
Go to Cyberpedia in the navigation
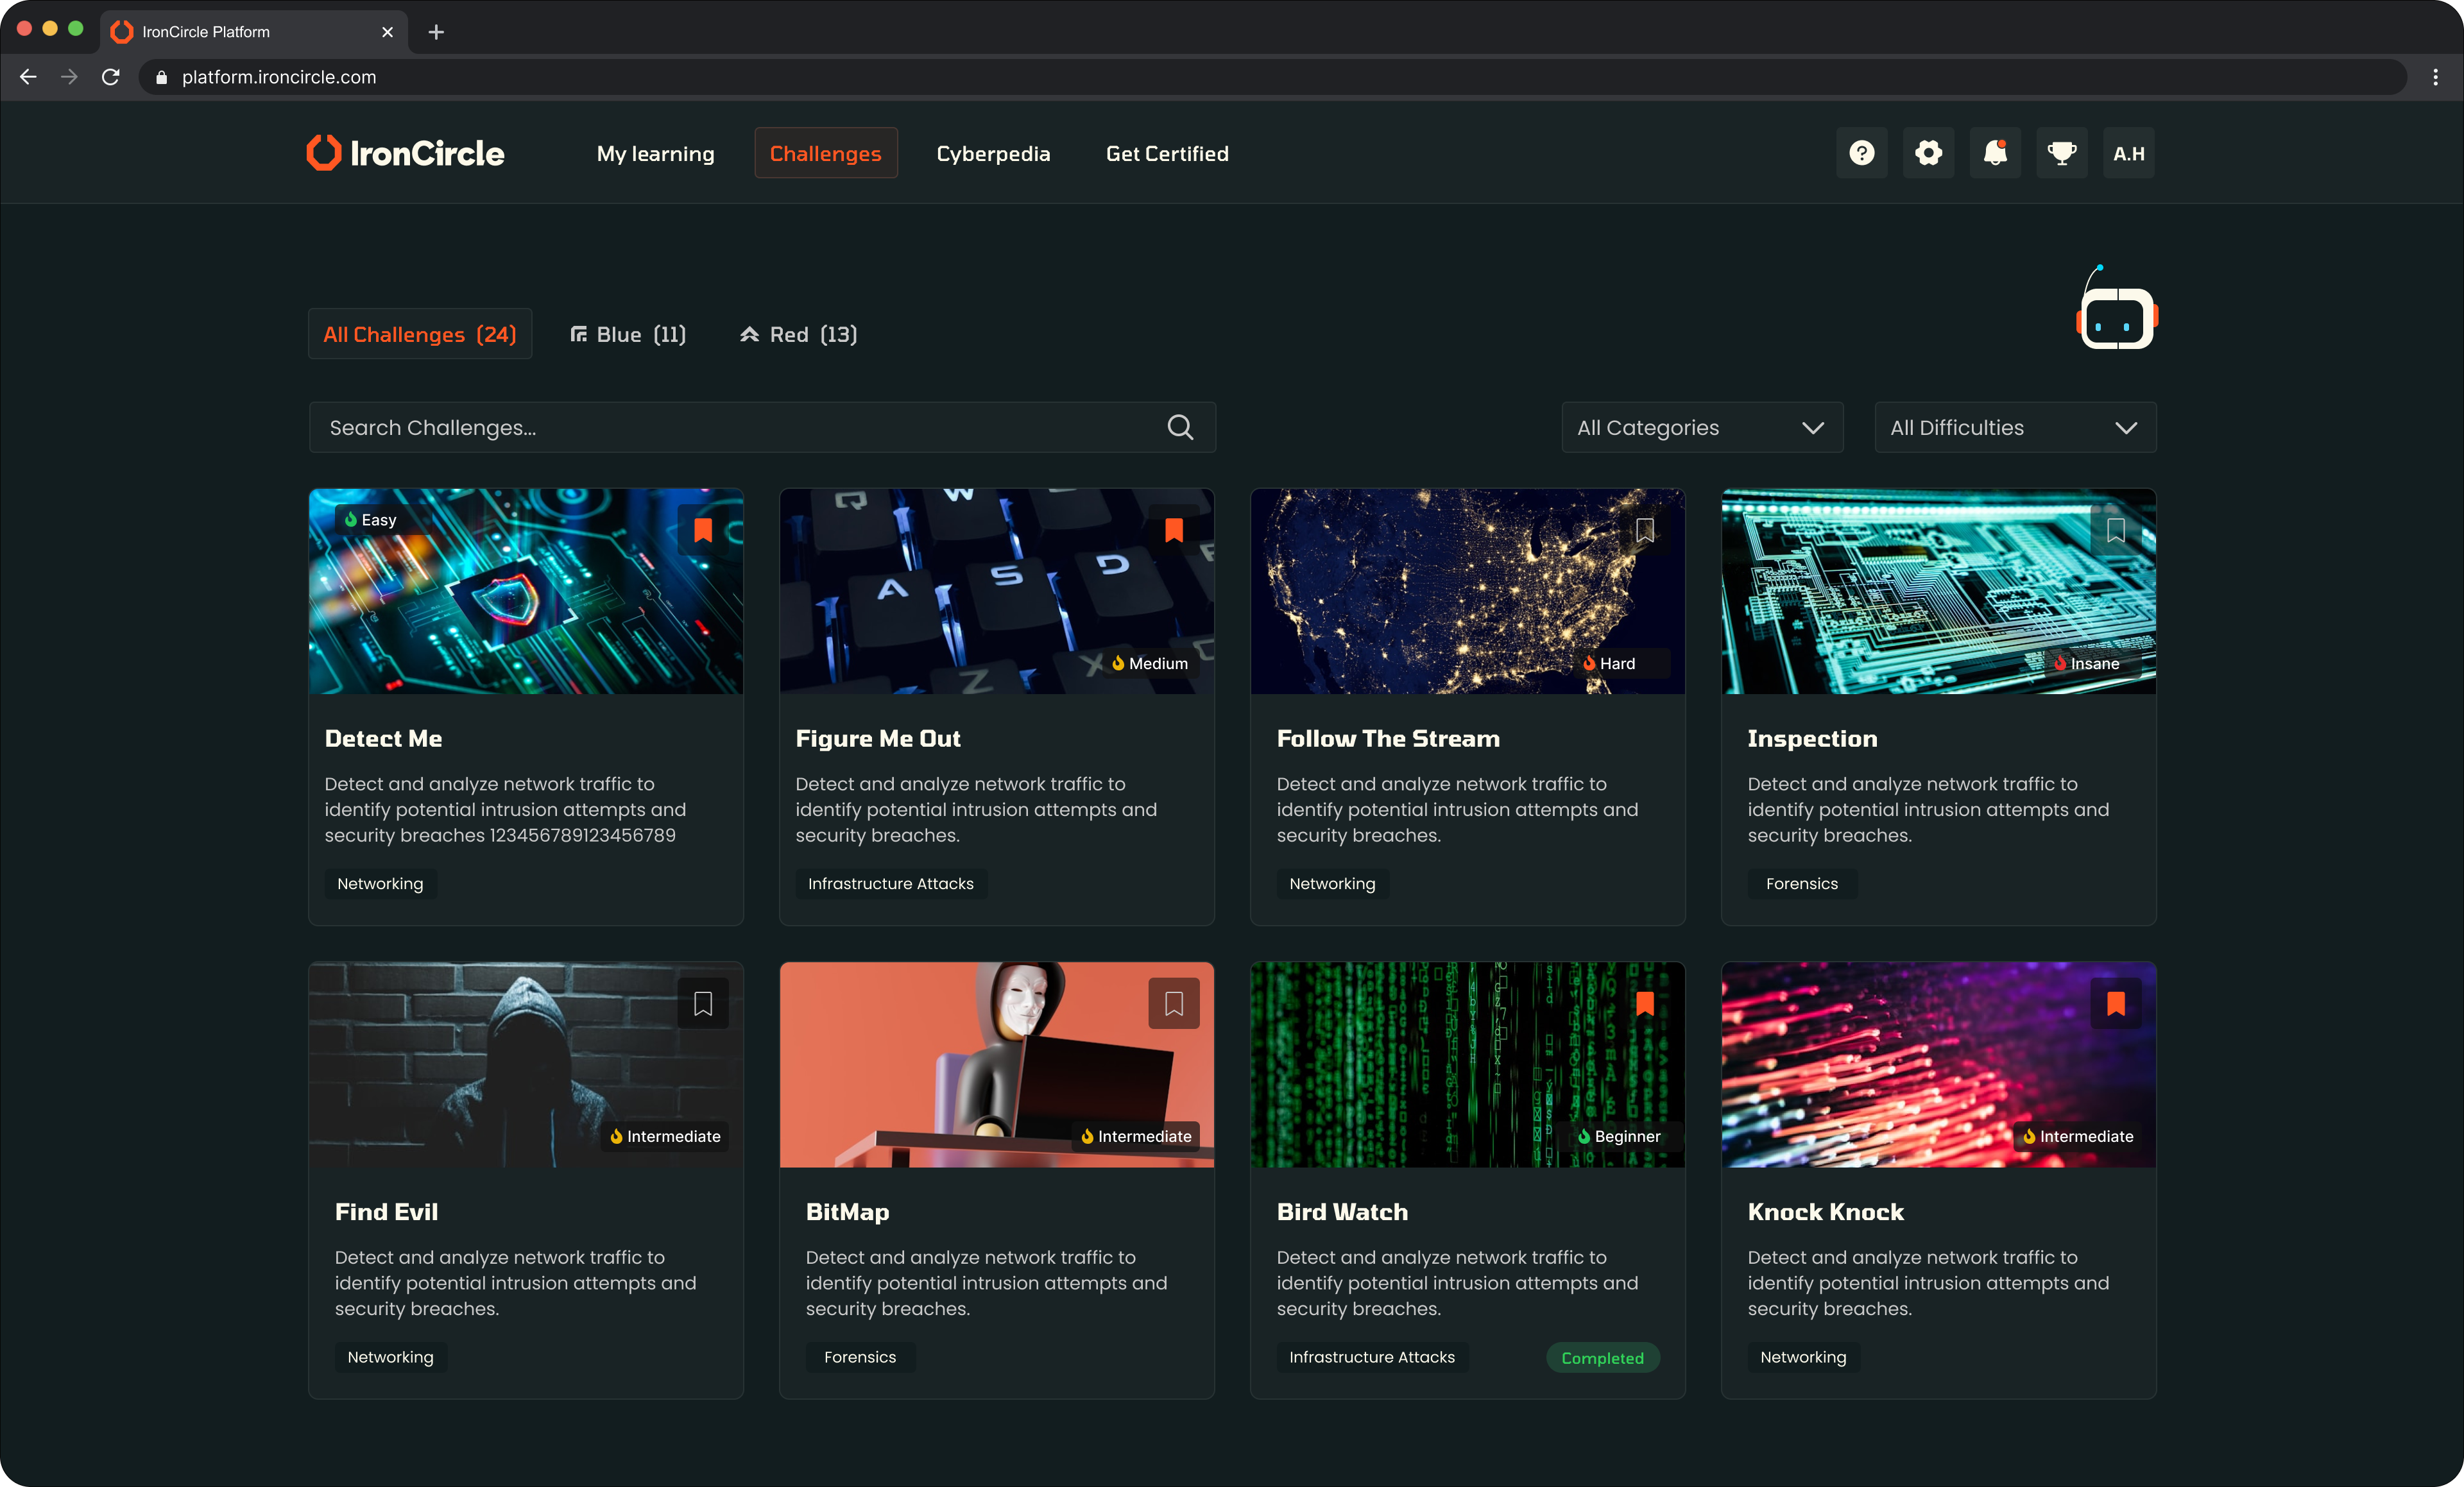993,153
